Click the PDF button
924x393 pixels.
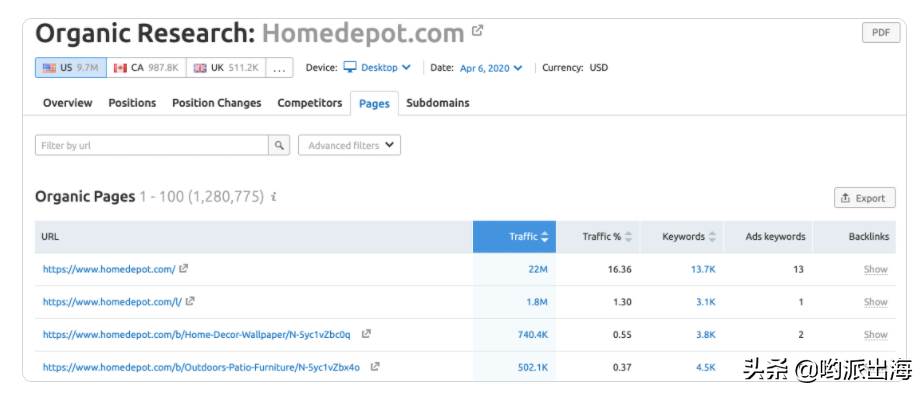(881, 33)
